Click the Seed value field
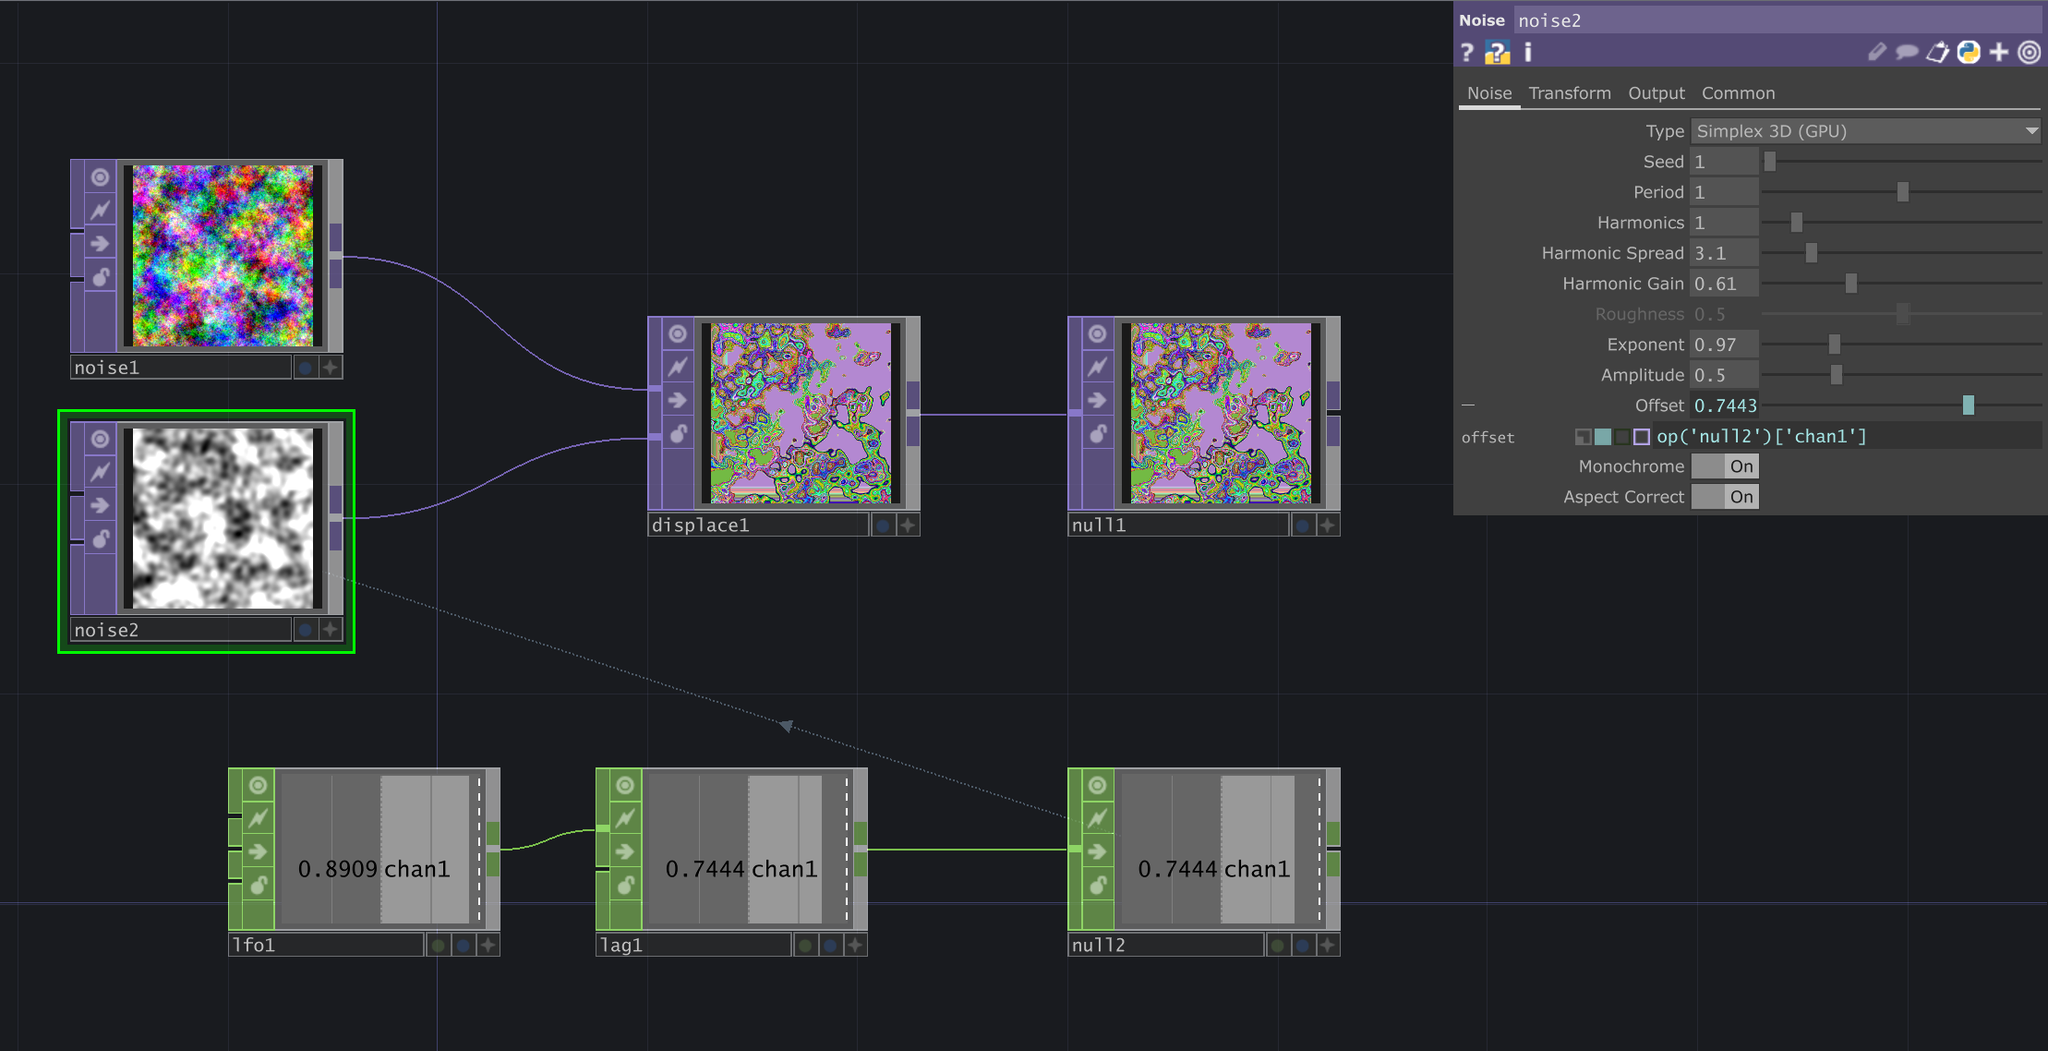 [x=1724, y=162]
